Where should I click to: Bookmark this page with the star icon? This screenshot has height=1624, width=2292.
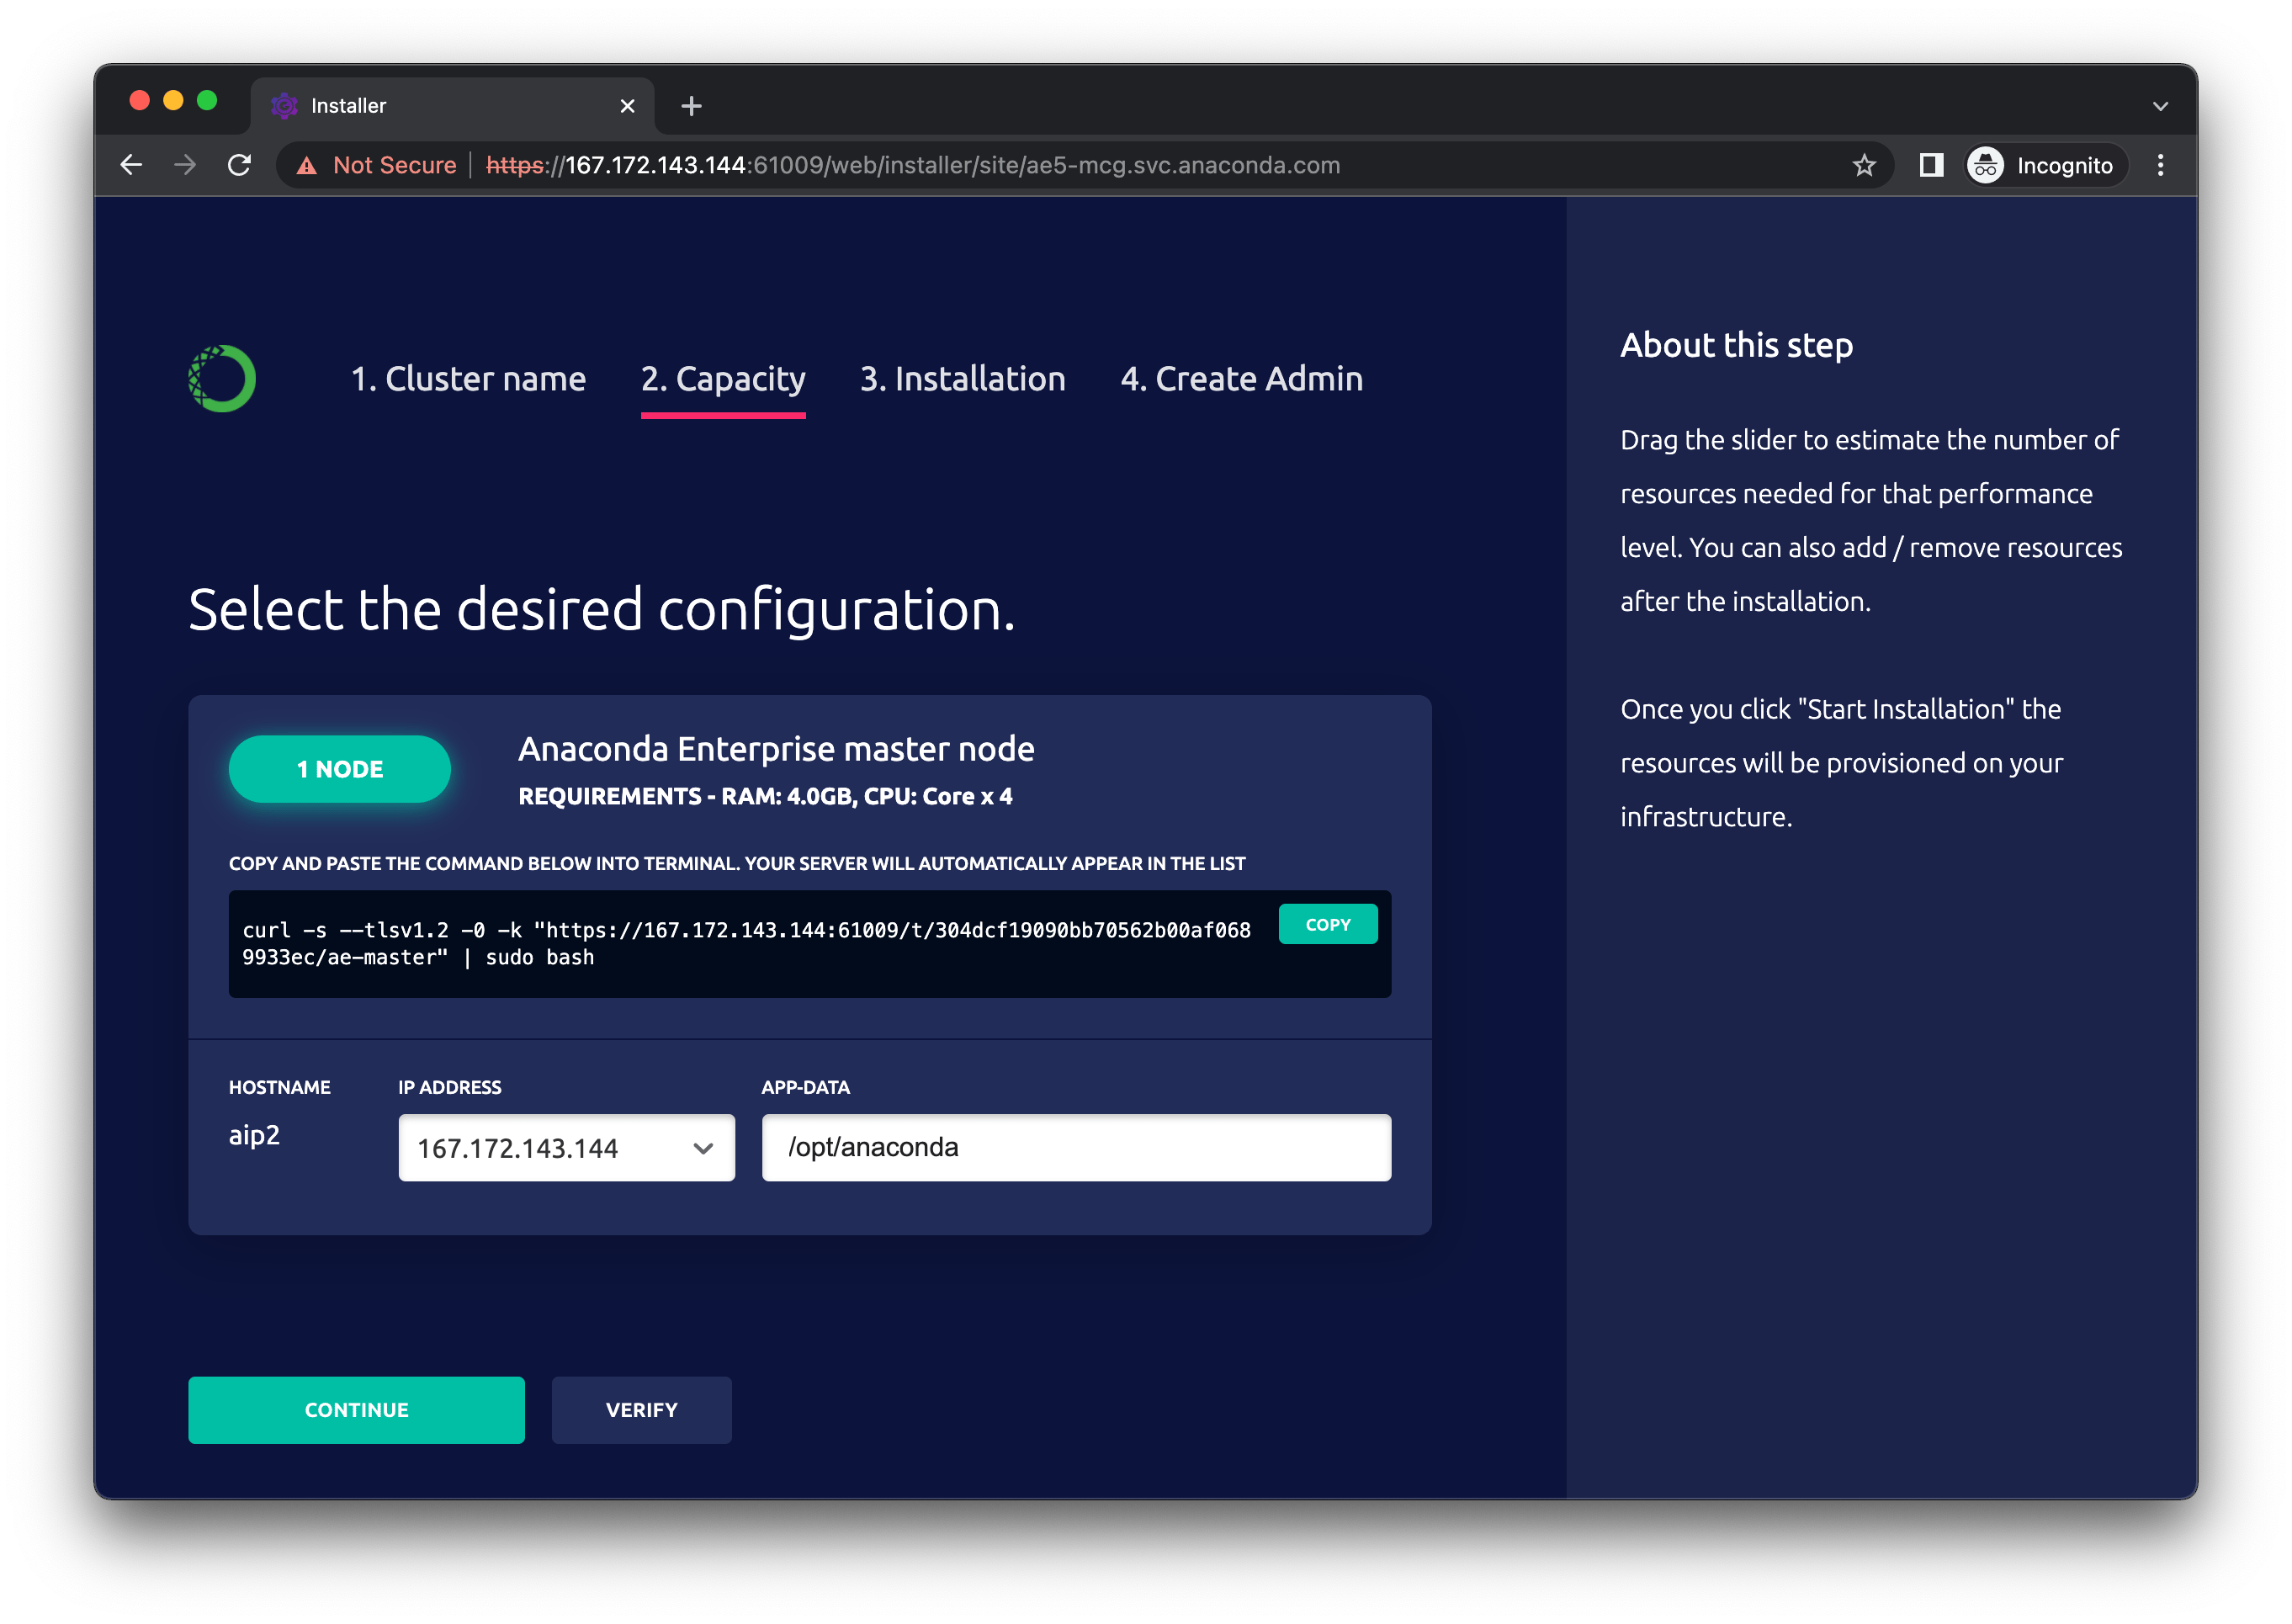(x=1863, y=165)
